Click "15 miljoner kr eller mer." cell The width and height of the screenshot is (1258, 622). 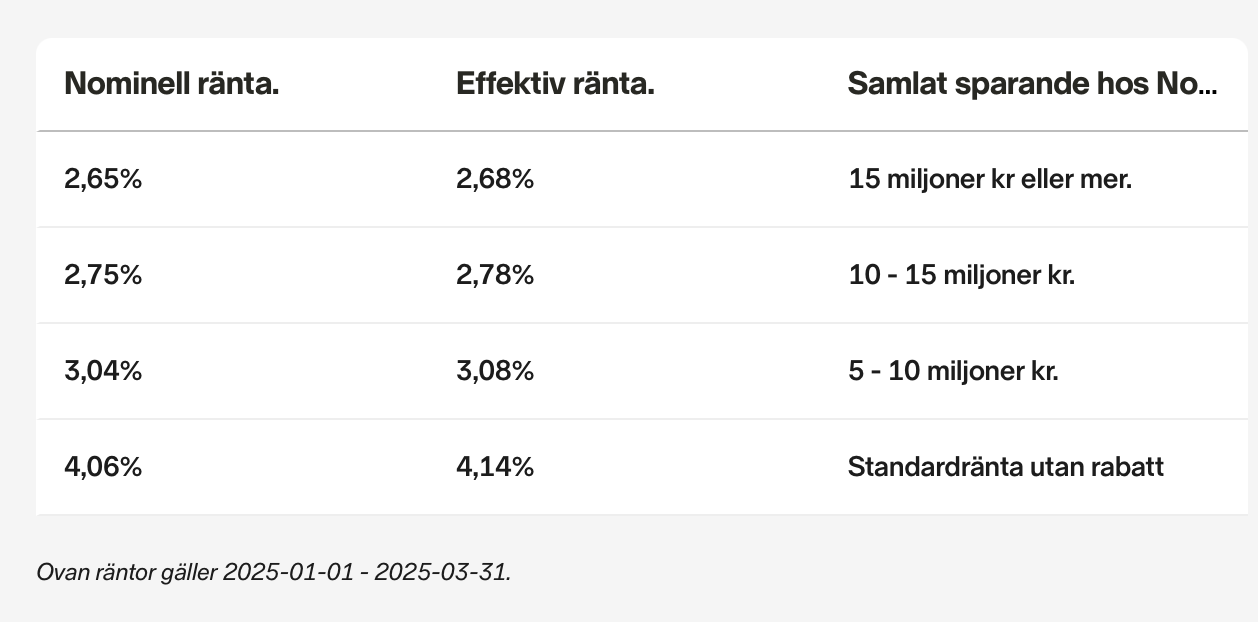point(989,180)
